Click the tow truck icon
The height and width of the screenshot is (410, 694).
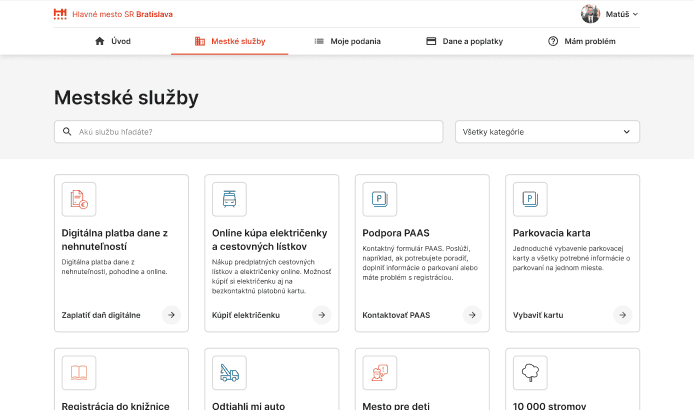(x=228, y=373)
